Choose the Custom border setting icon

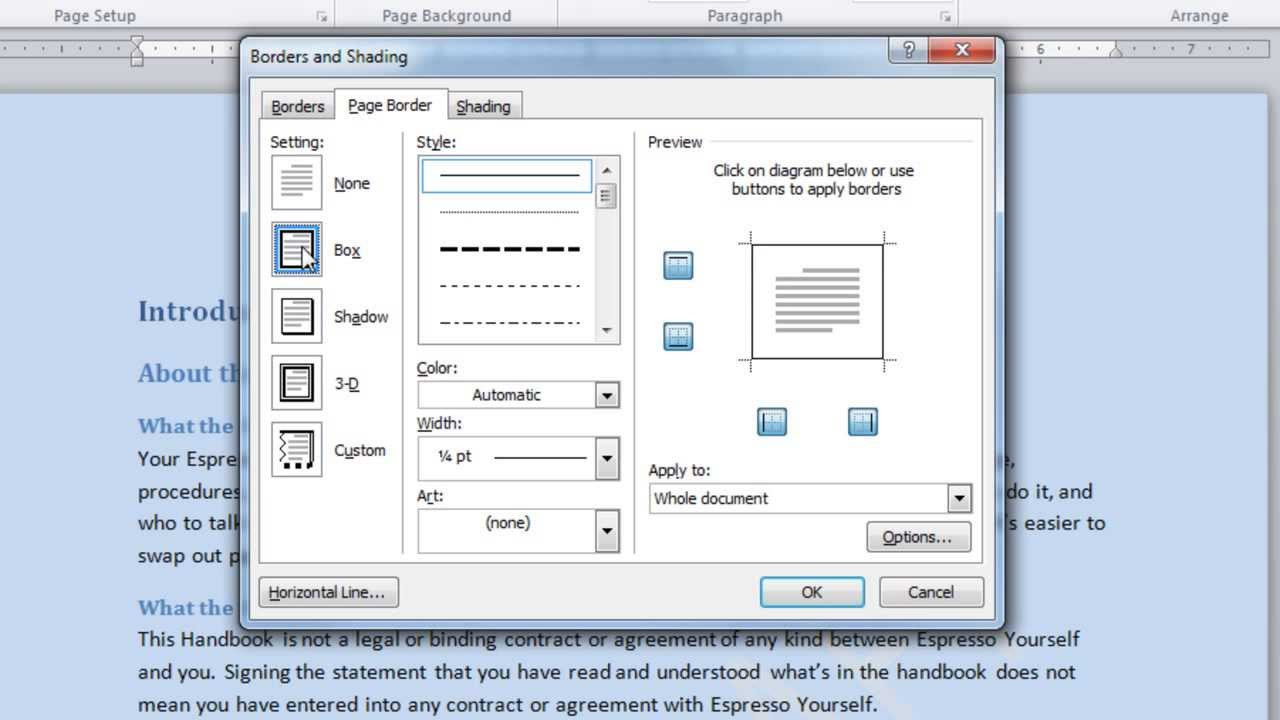[x=297, y=450]
